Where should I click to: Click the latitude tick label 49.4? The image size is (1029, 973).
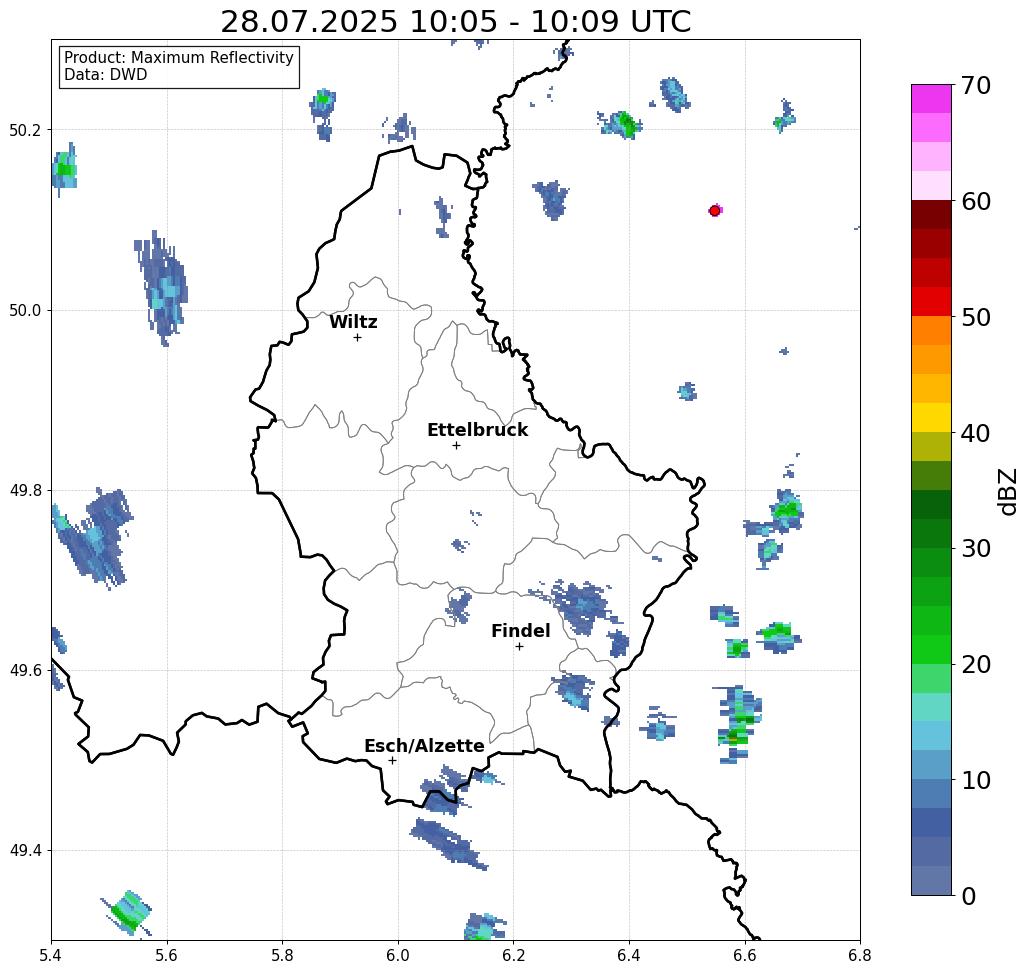[25, 851]
